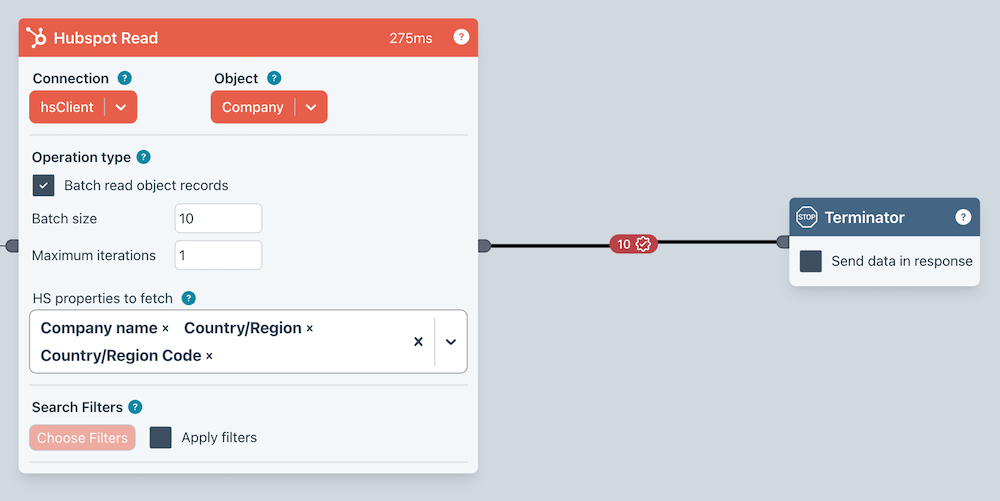Uncheck Batch read object records

pos(43,186)
